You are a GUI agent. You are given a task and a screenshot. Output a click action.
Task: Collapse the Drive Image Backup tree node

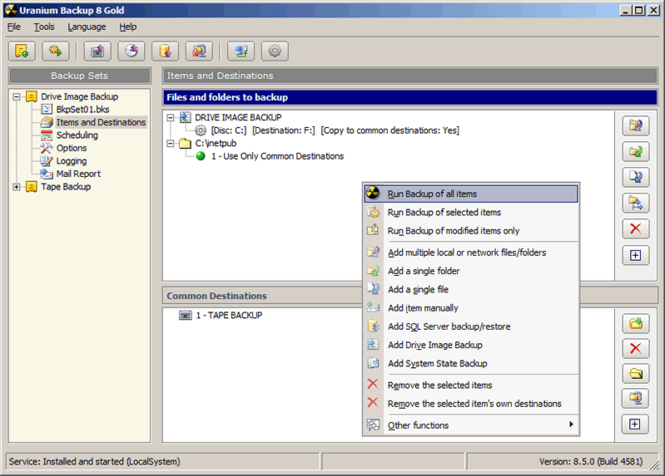coord(16,97)
